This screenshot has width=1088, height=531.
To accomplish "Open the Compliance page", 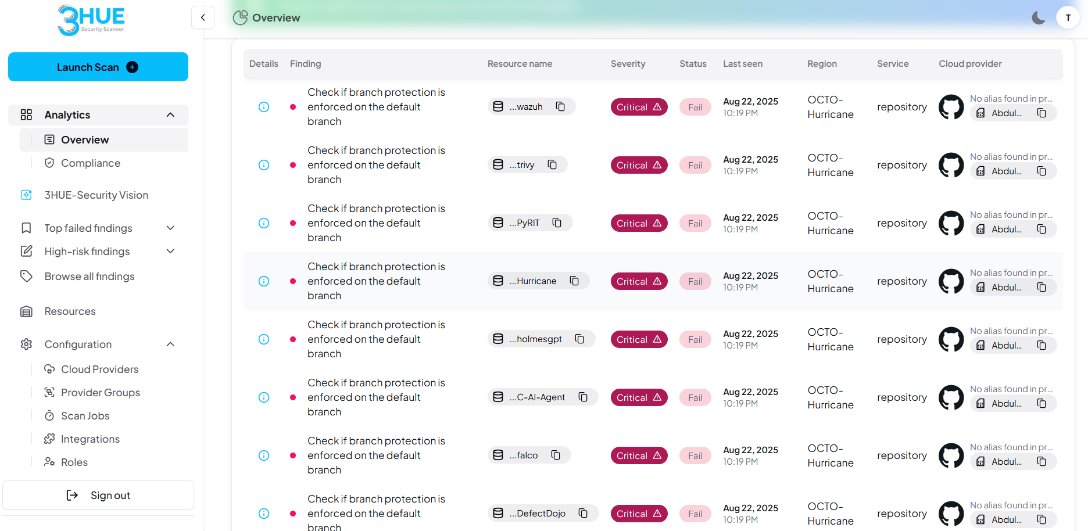I will (90, 163).
